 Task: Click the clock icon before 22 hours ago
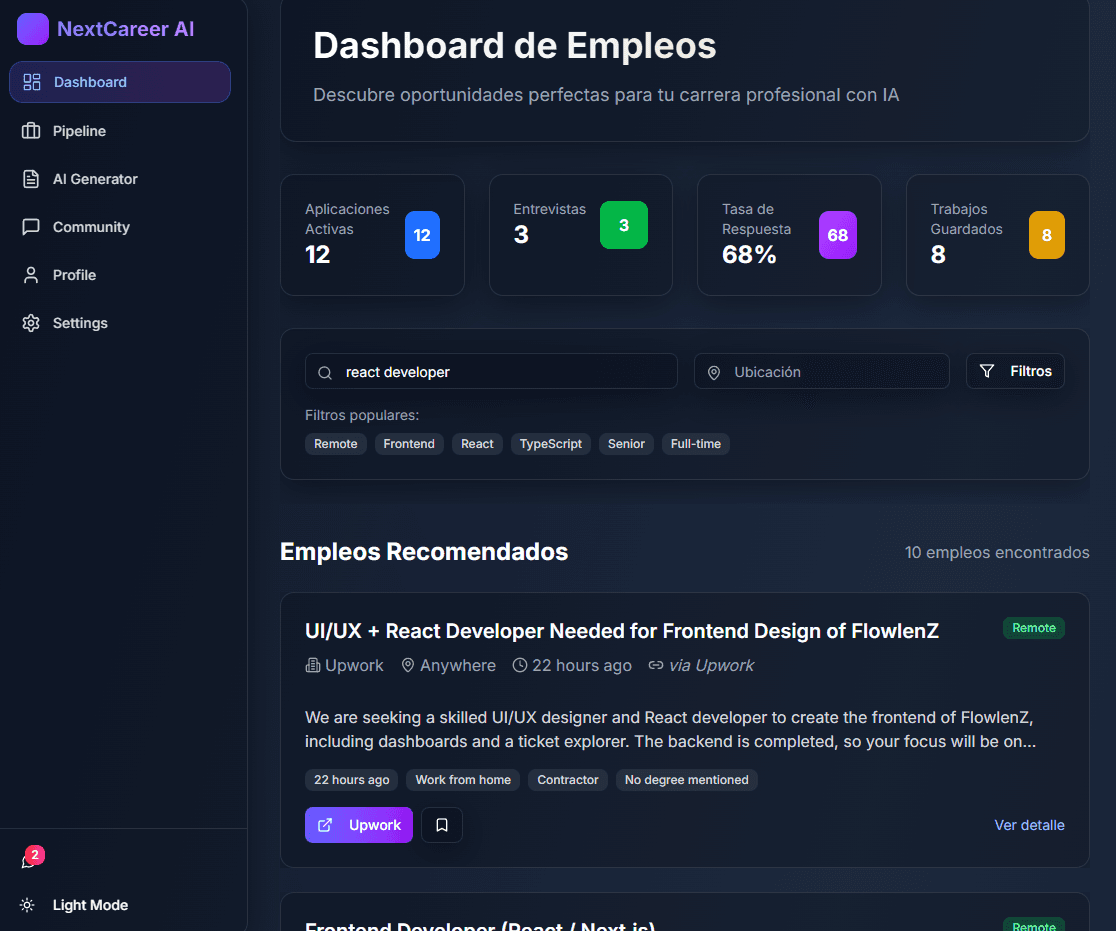click(x=520, y=666)
